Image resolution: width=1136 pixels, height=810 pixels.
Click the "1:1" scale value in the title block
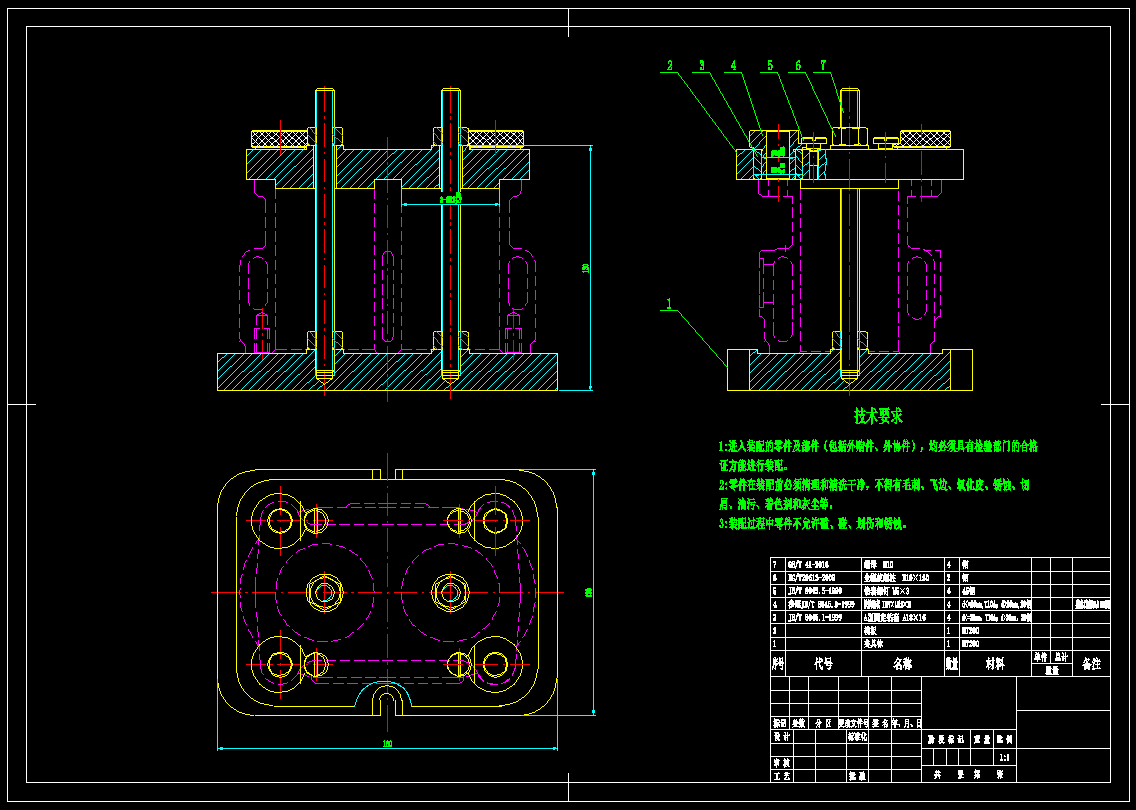pyautogui.click(x=1005, y=758)
